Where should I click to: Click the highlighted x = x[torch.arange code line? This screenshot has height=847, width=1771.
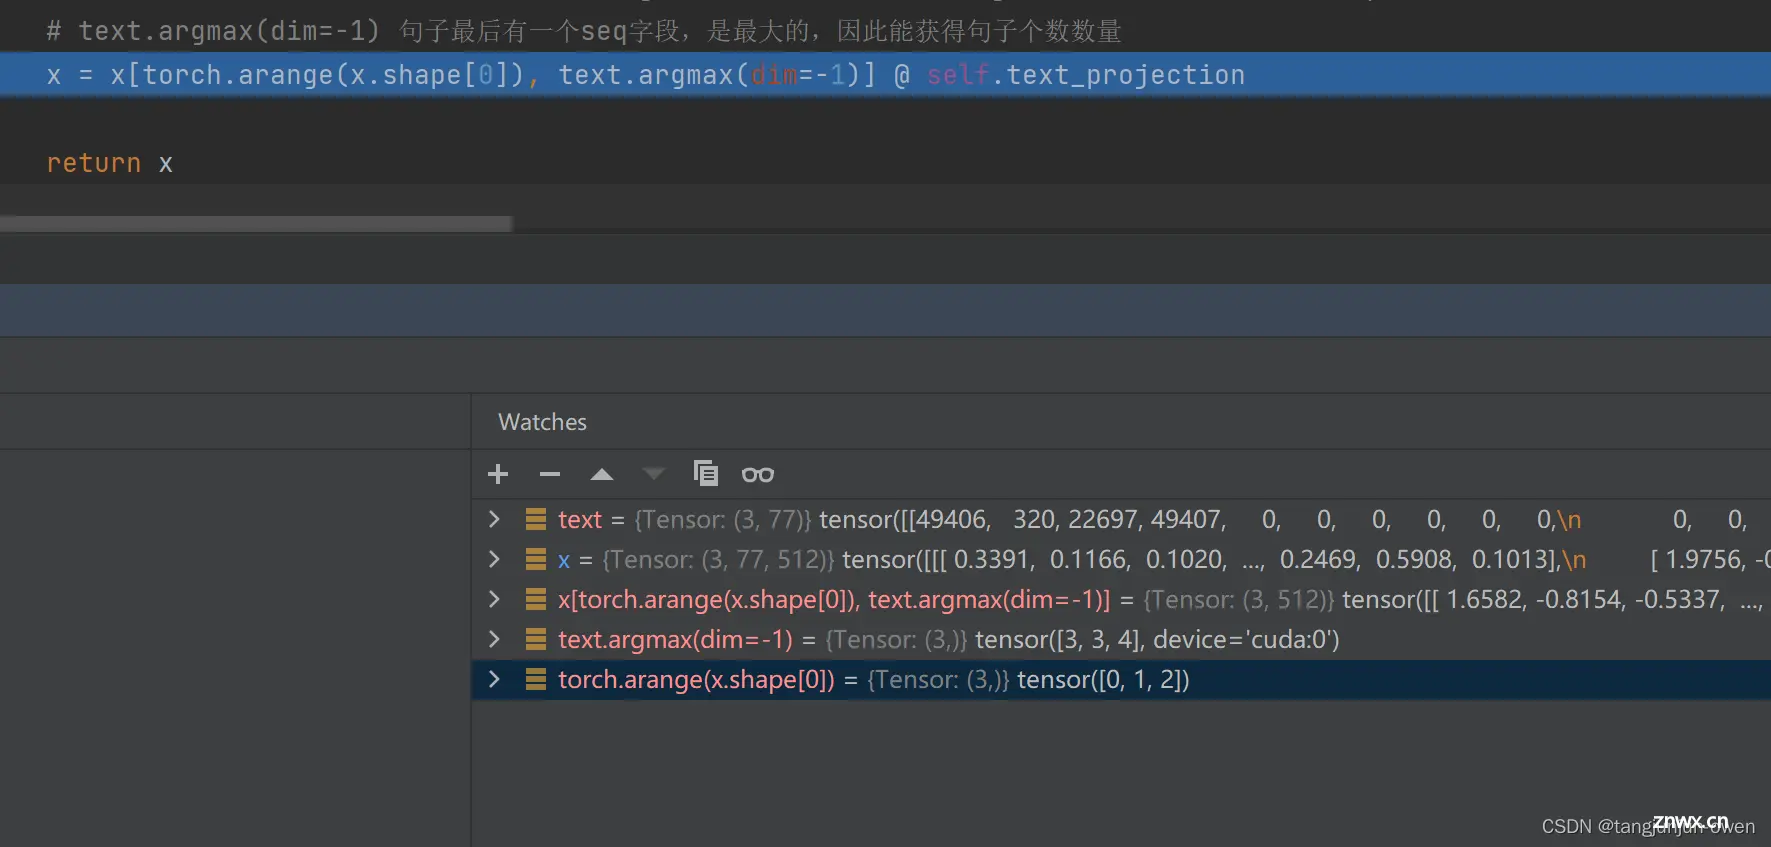(x=885, y=75)
